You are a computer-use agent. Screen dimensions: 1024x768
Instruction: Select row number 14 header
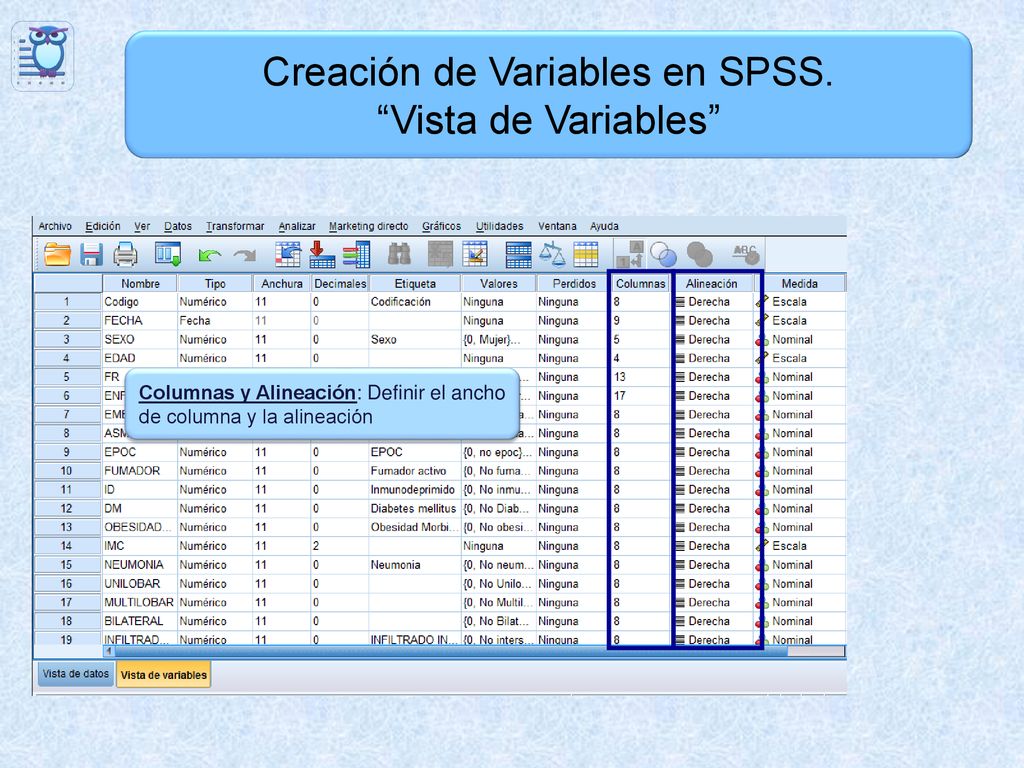coord(67,546)
